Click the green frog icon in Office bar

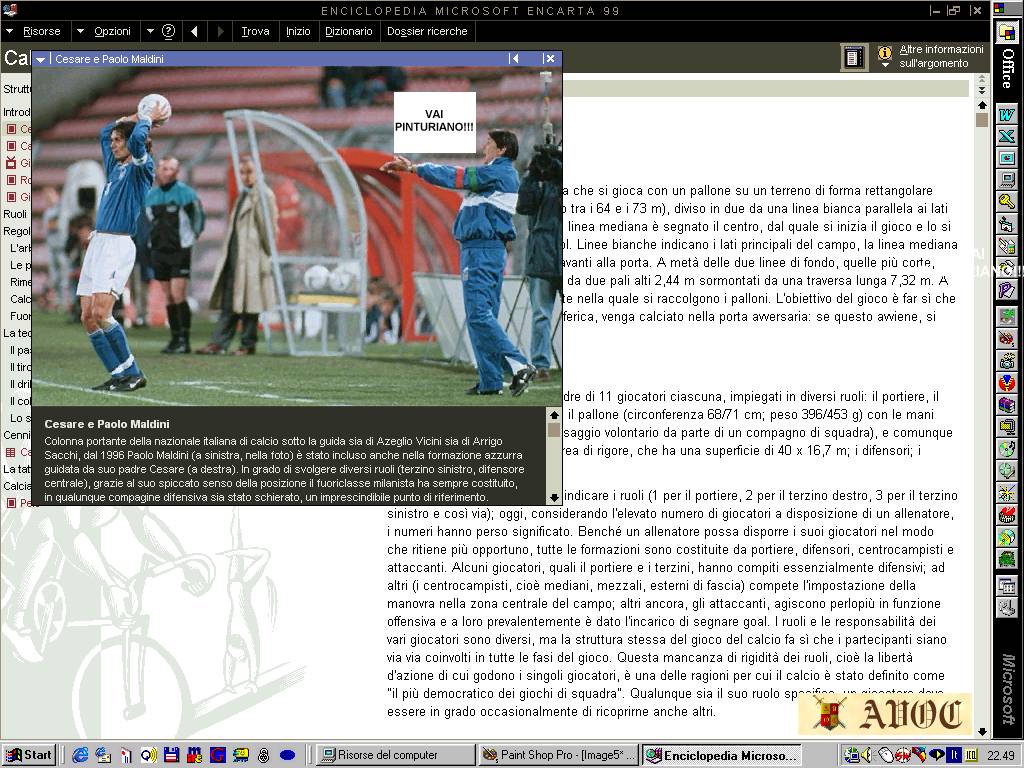(x=1006, y=559)
